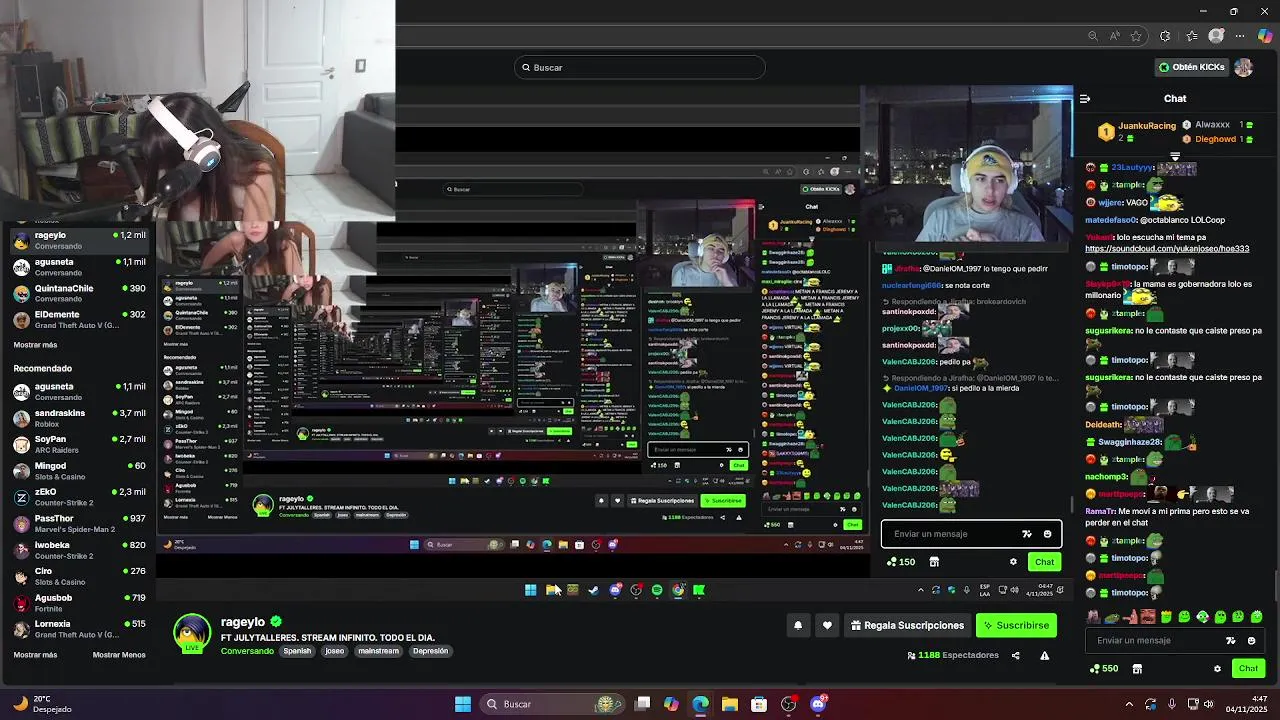
Task: Click the Obtén KICKs button
Action: click(x=1191, y=67)
